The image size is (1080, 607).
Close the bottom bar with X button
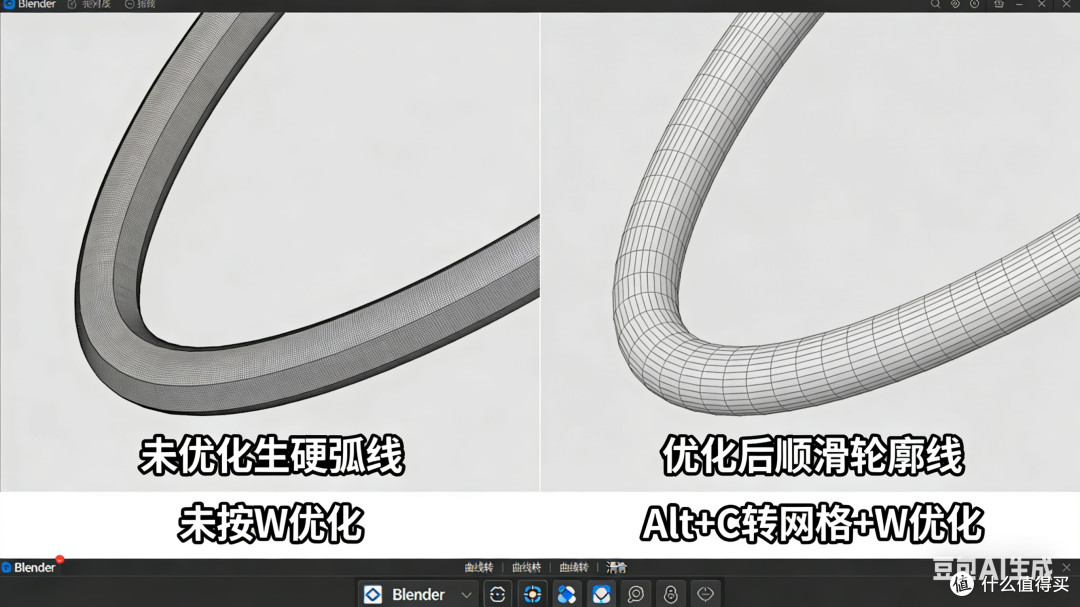pyautogui.click(x=1067, y=567)
